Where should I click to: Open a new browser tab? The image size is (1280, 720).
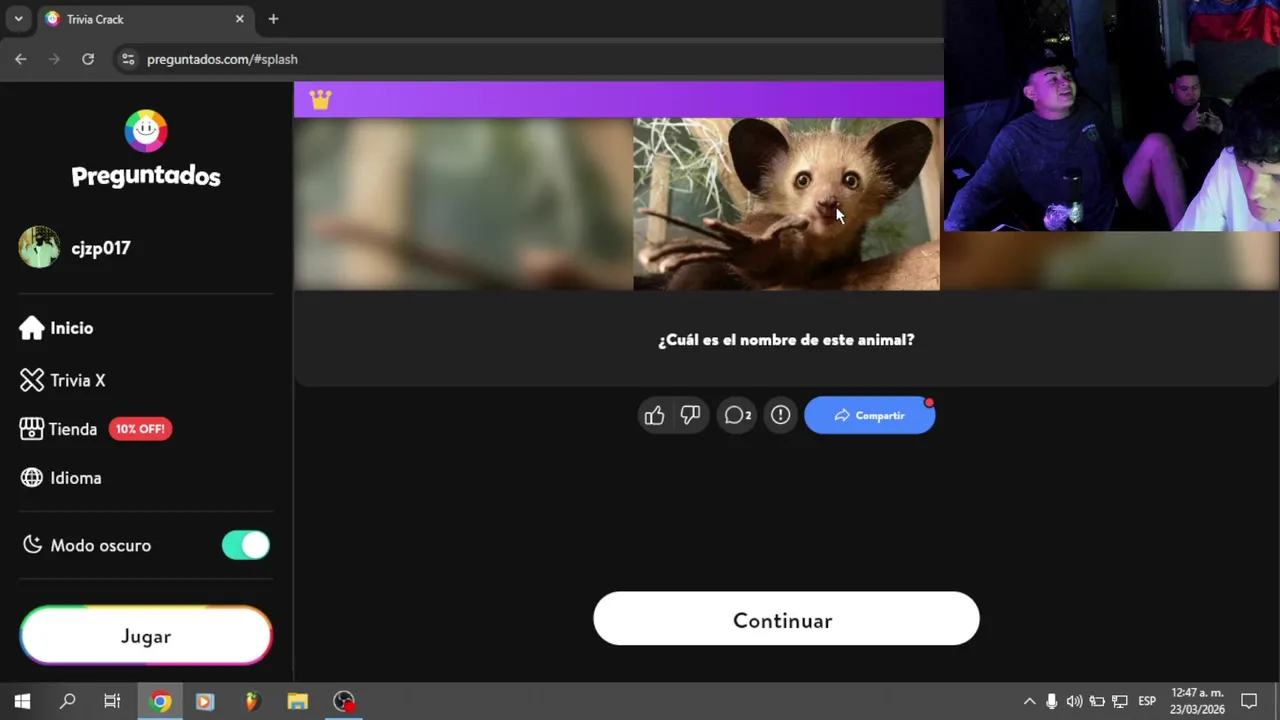point(273,19)
